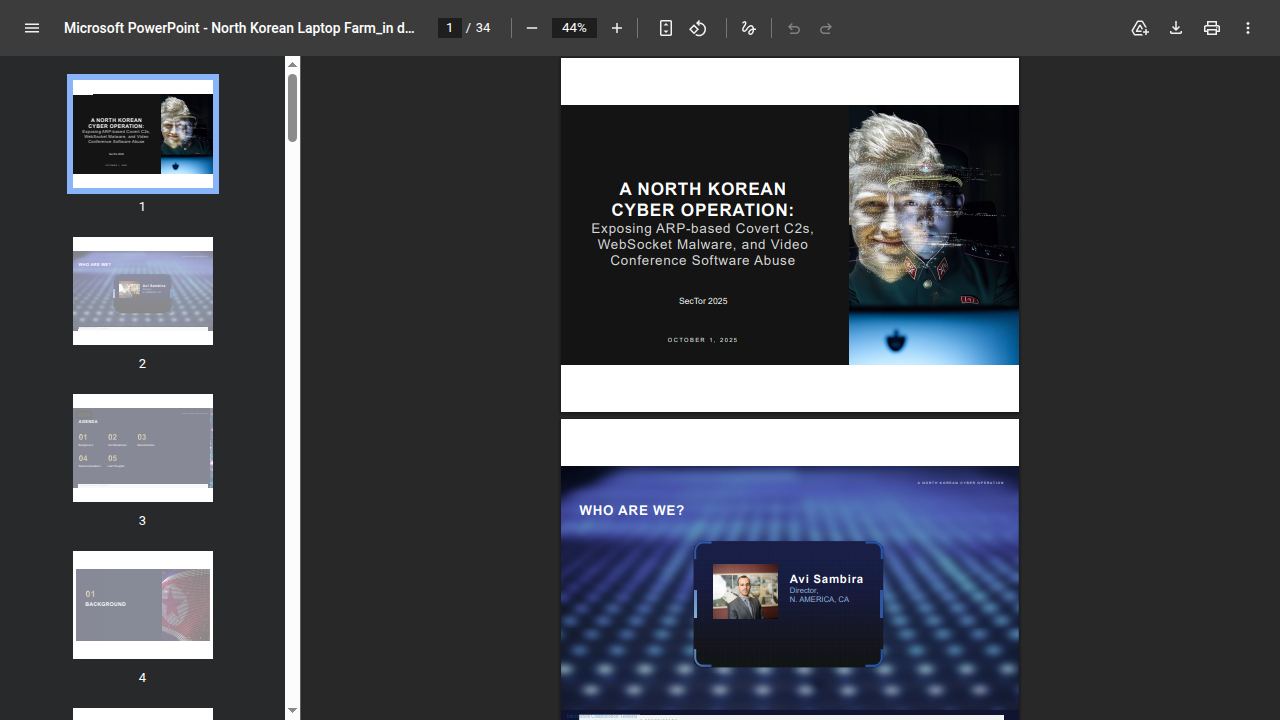Viewport: 1280px width, 720px height.
Task: Click the soldier image on the title slide
Action: [934, 235]
